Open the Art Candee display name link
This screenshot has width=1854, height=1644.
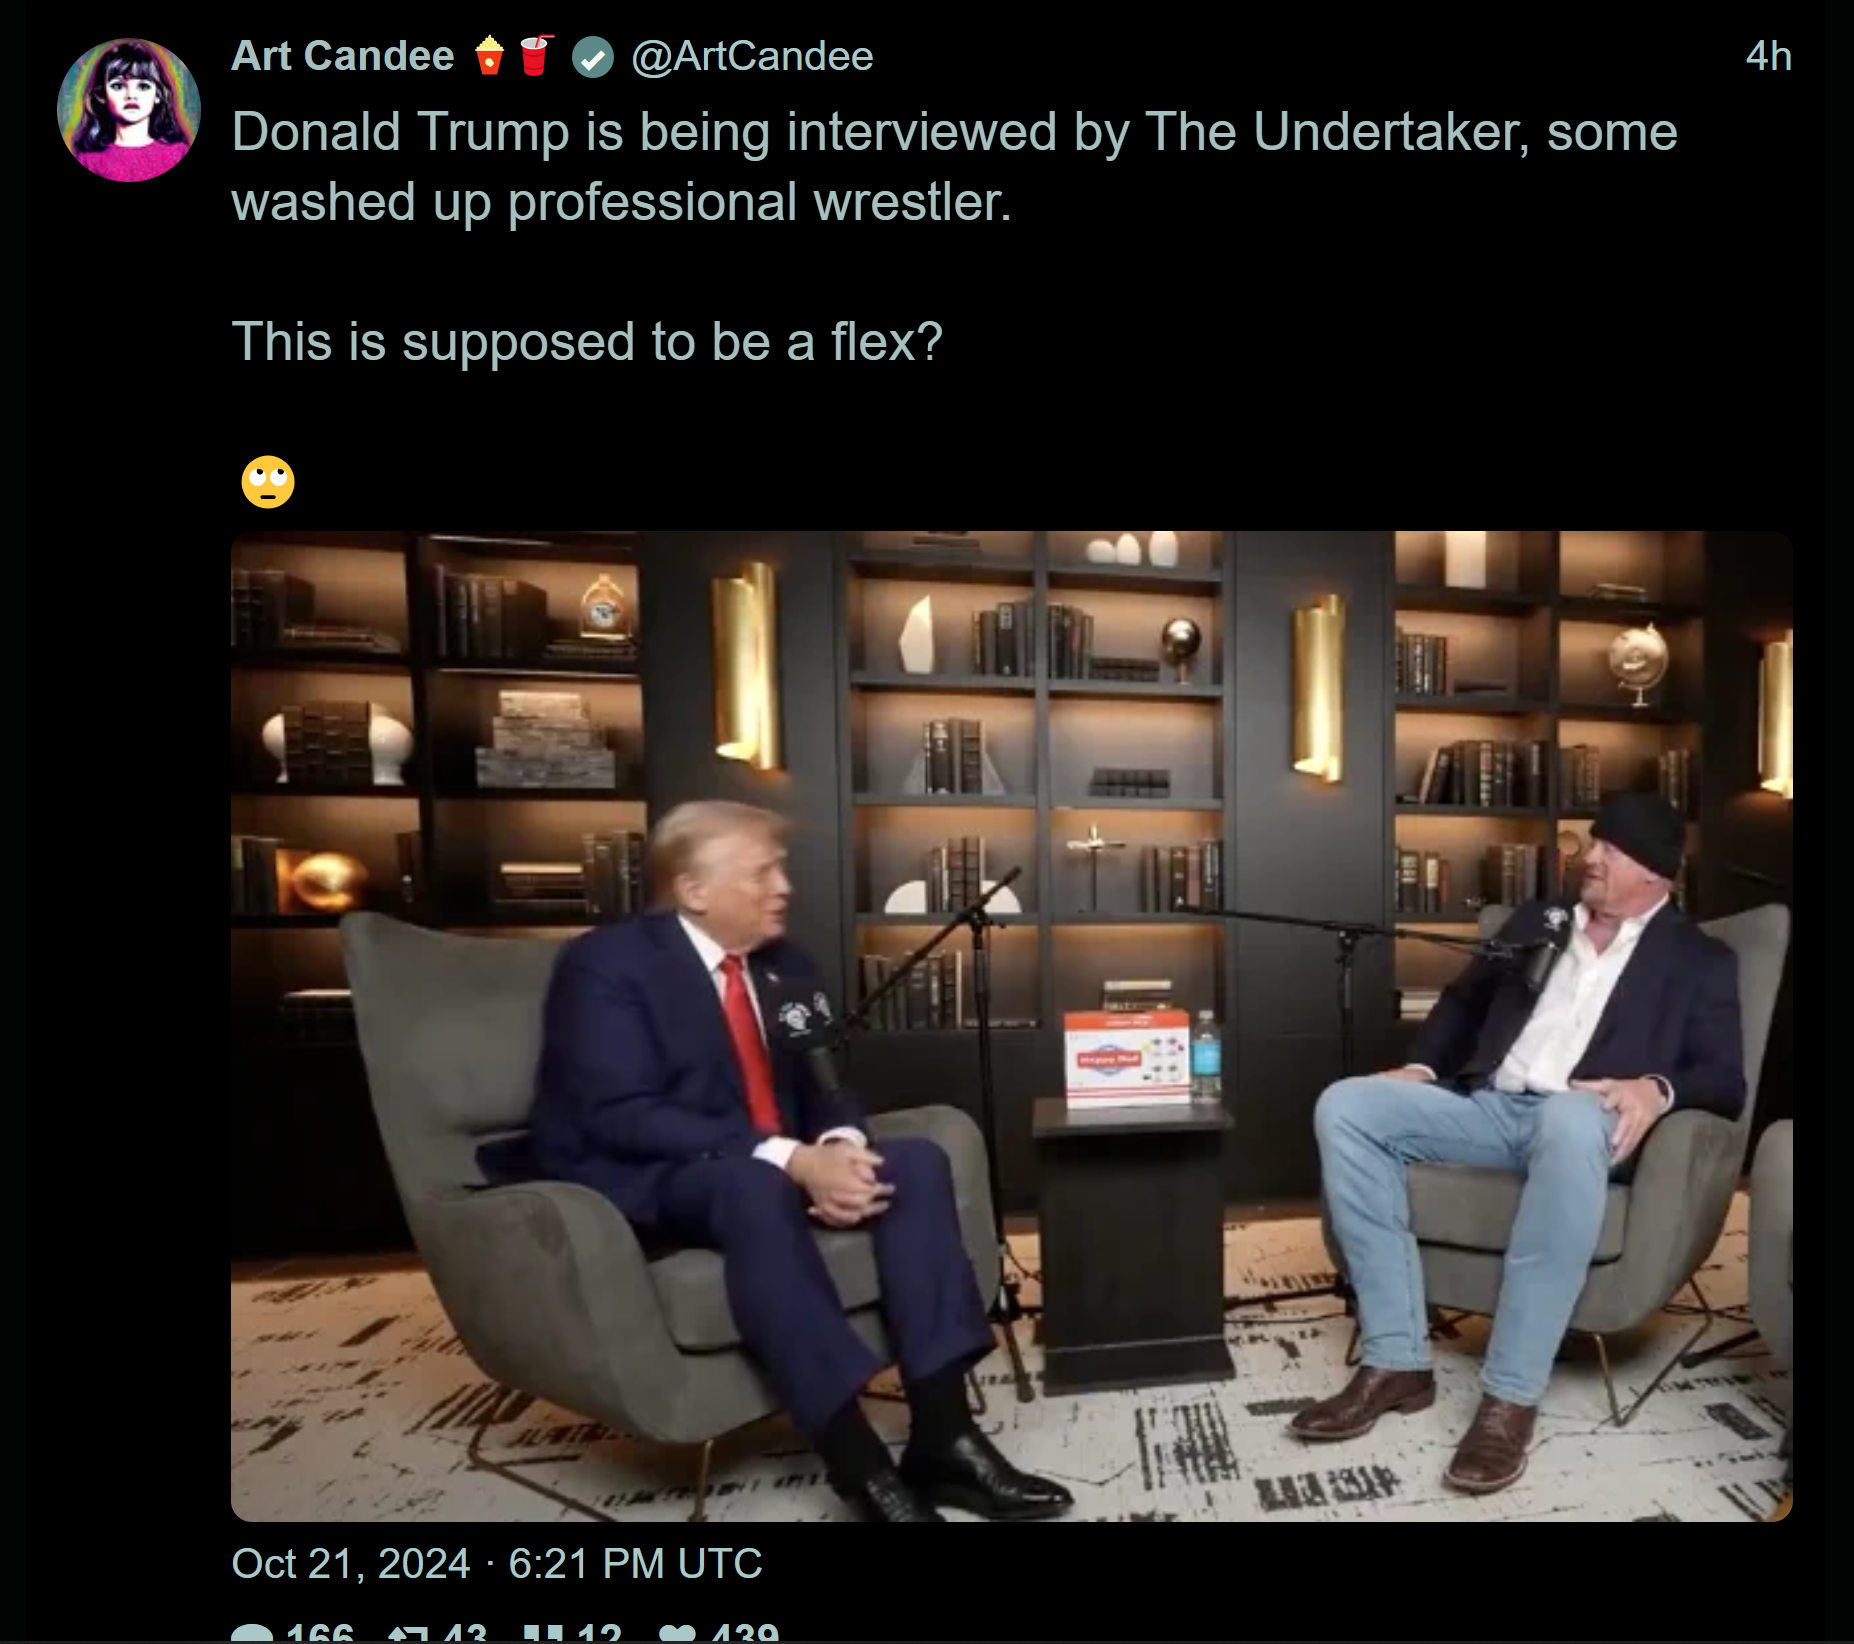coord(343,56)
